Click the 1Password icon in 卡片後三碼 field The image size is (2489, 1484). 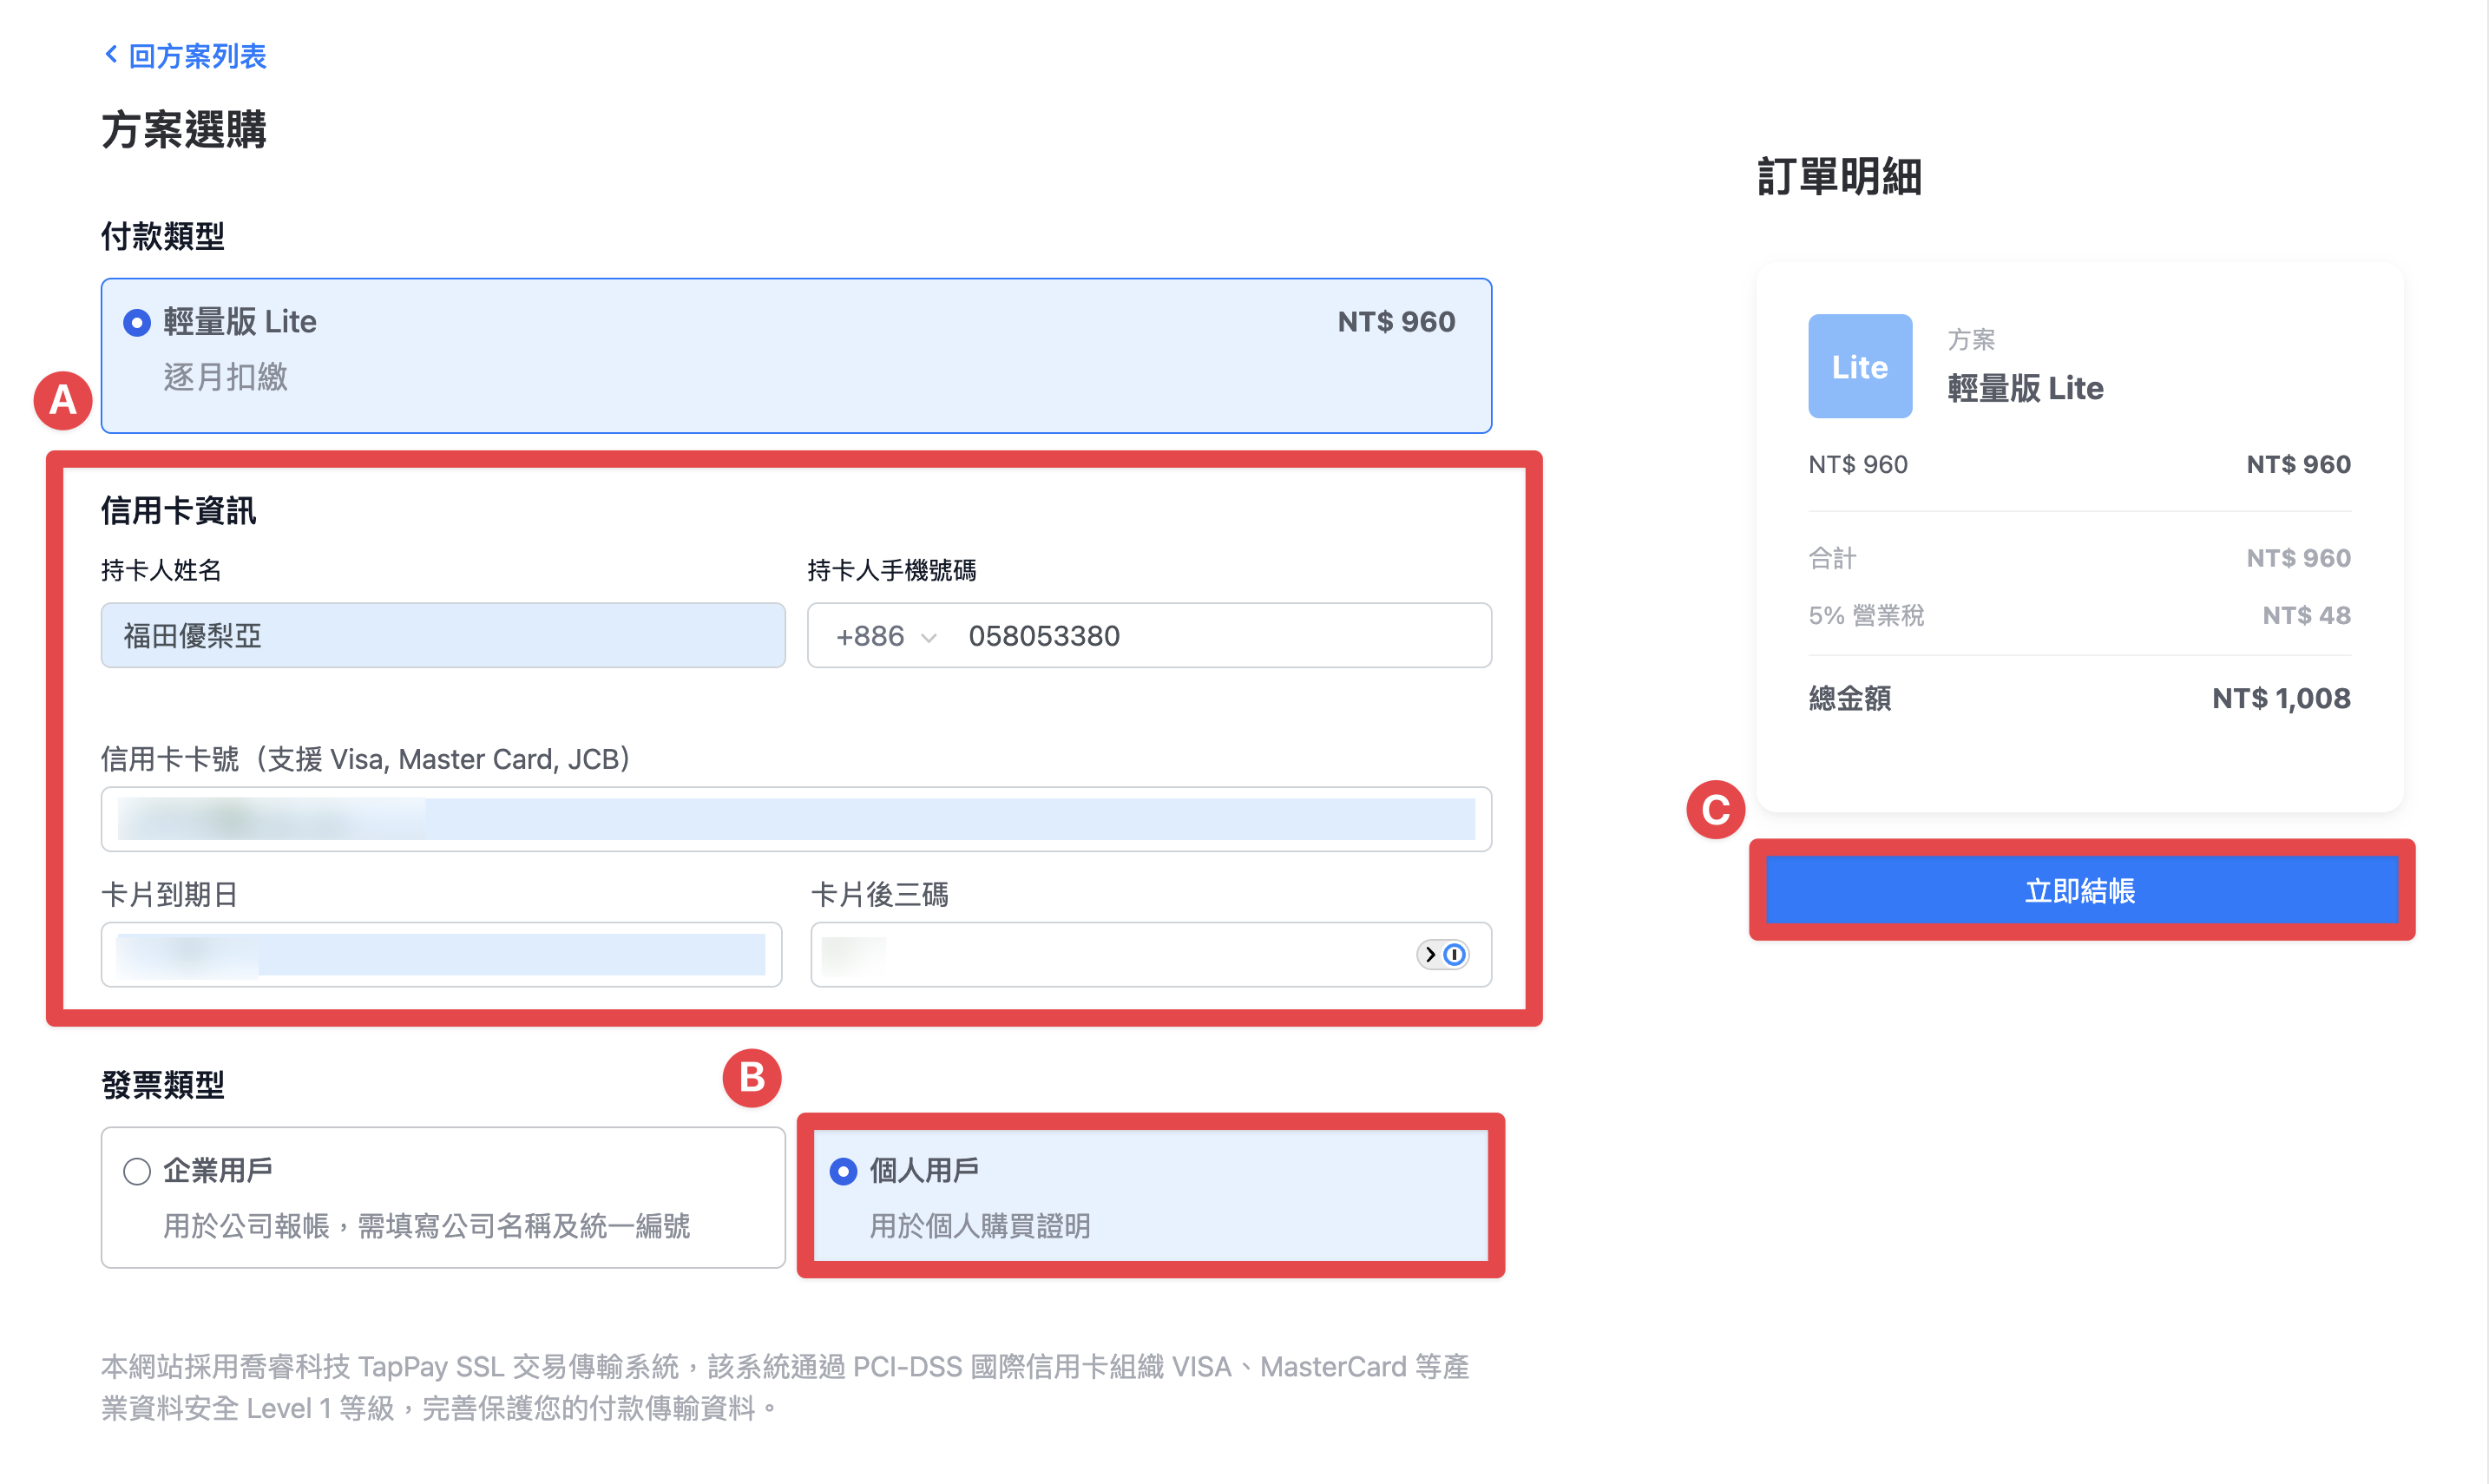(1455, 955)
